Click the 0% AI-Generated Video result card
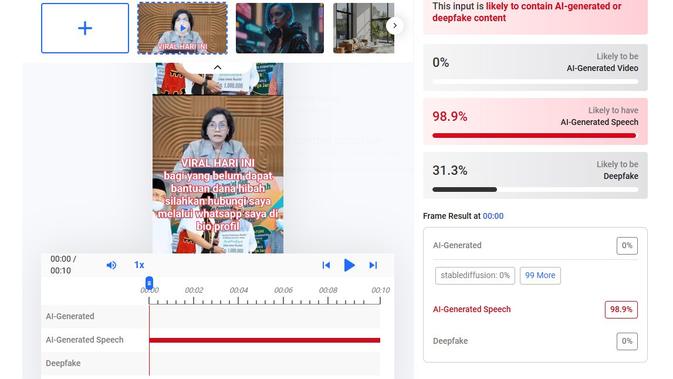Image resolution: width=673 pixels, height=379 pixels. pos(535,67)
